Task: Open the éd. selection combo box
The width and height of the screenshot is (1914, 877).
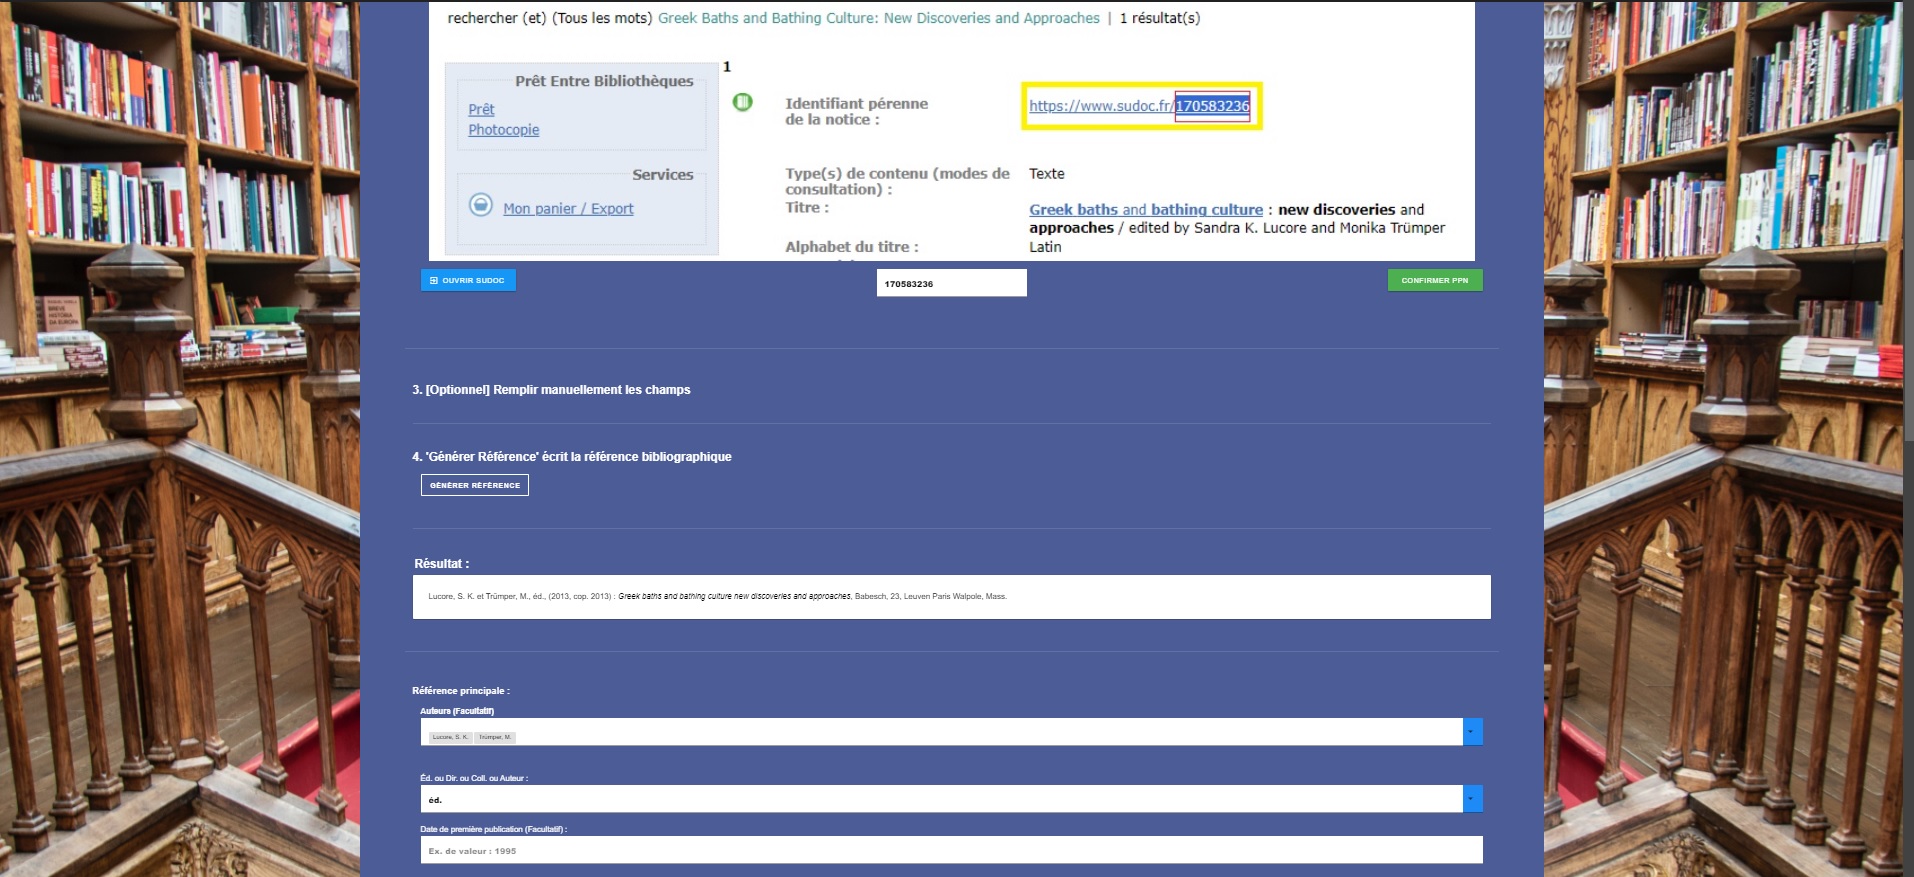Action: [x=940, y=799]
